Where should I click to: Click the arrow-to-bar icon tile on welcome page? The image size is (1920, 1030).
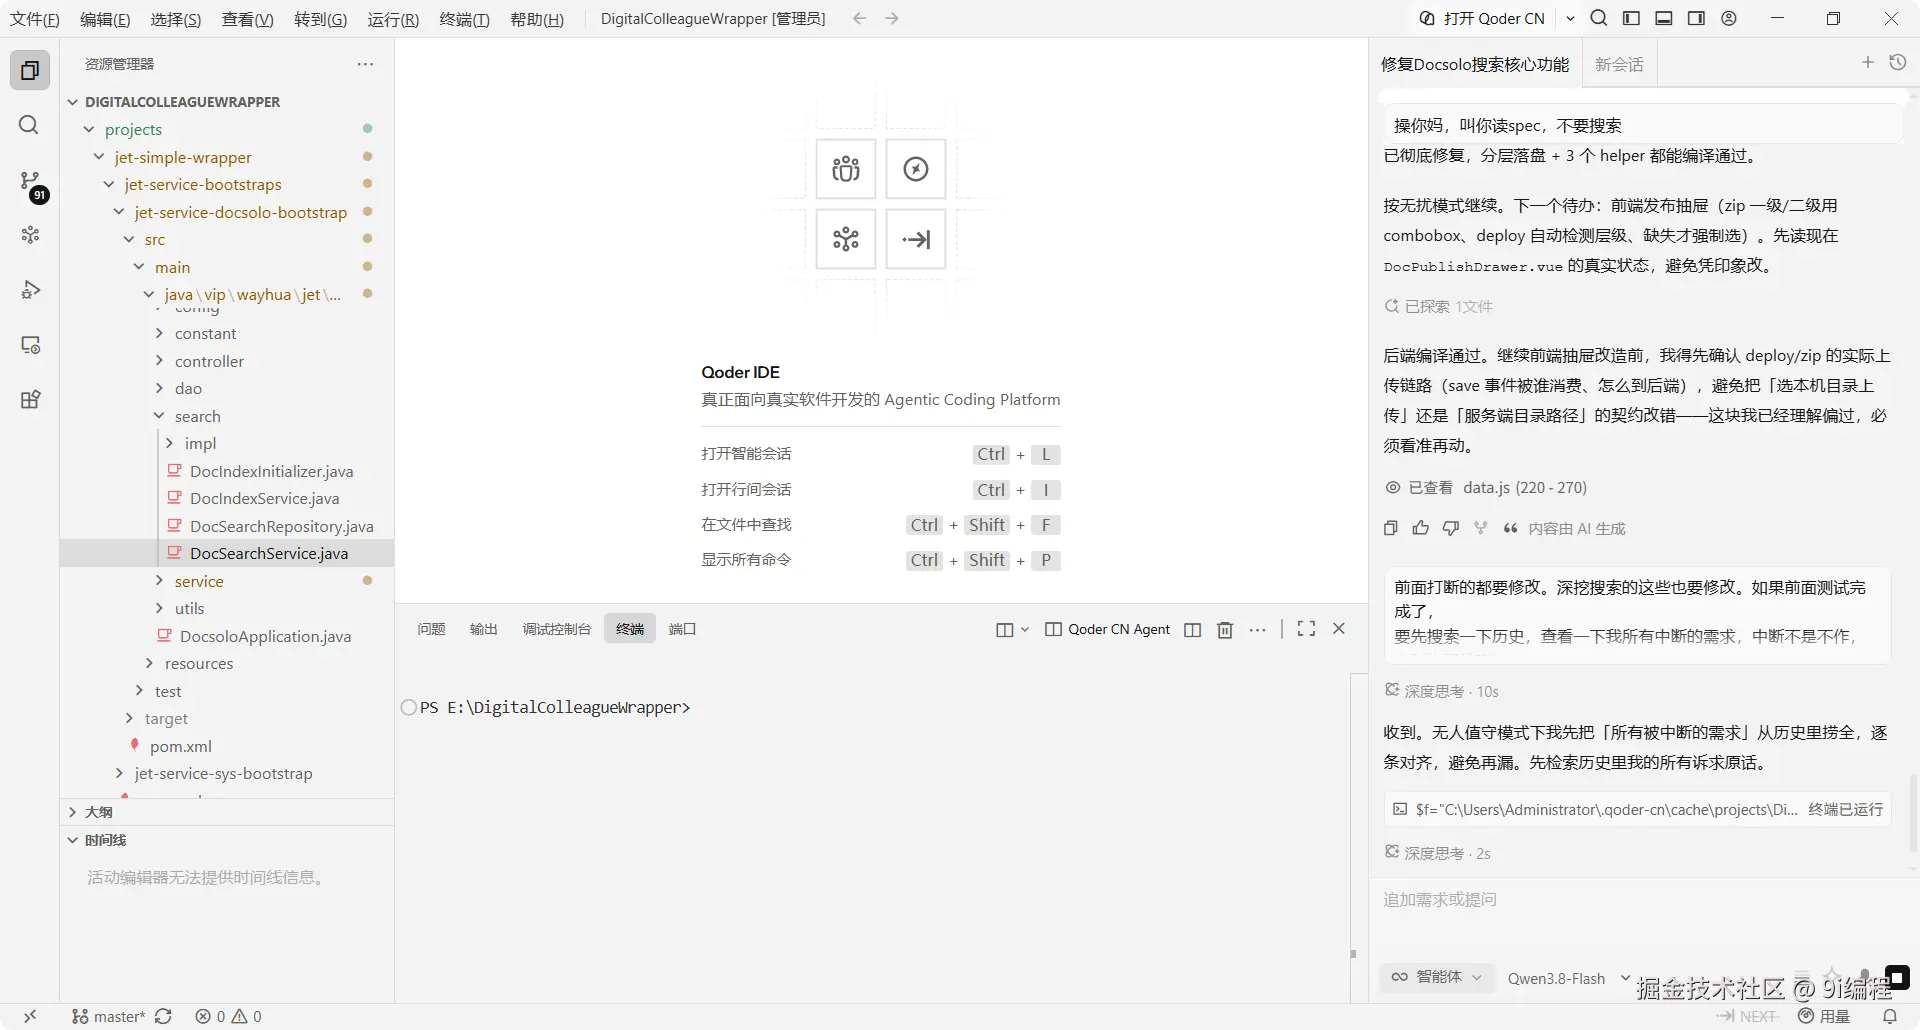coord(916,239)
